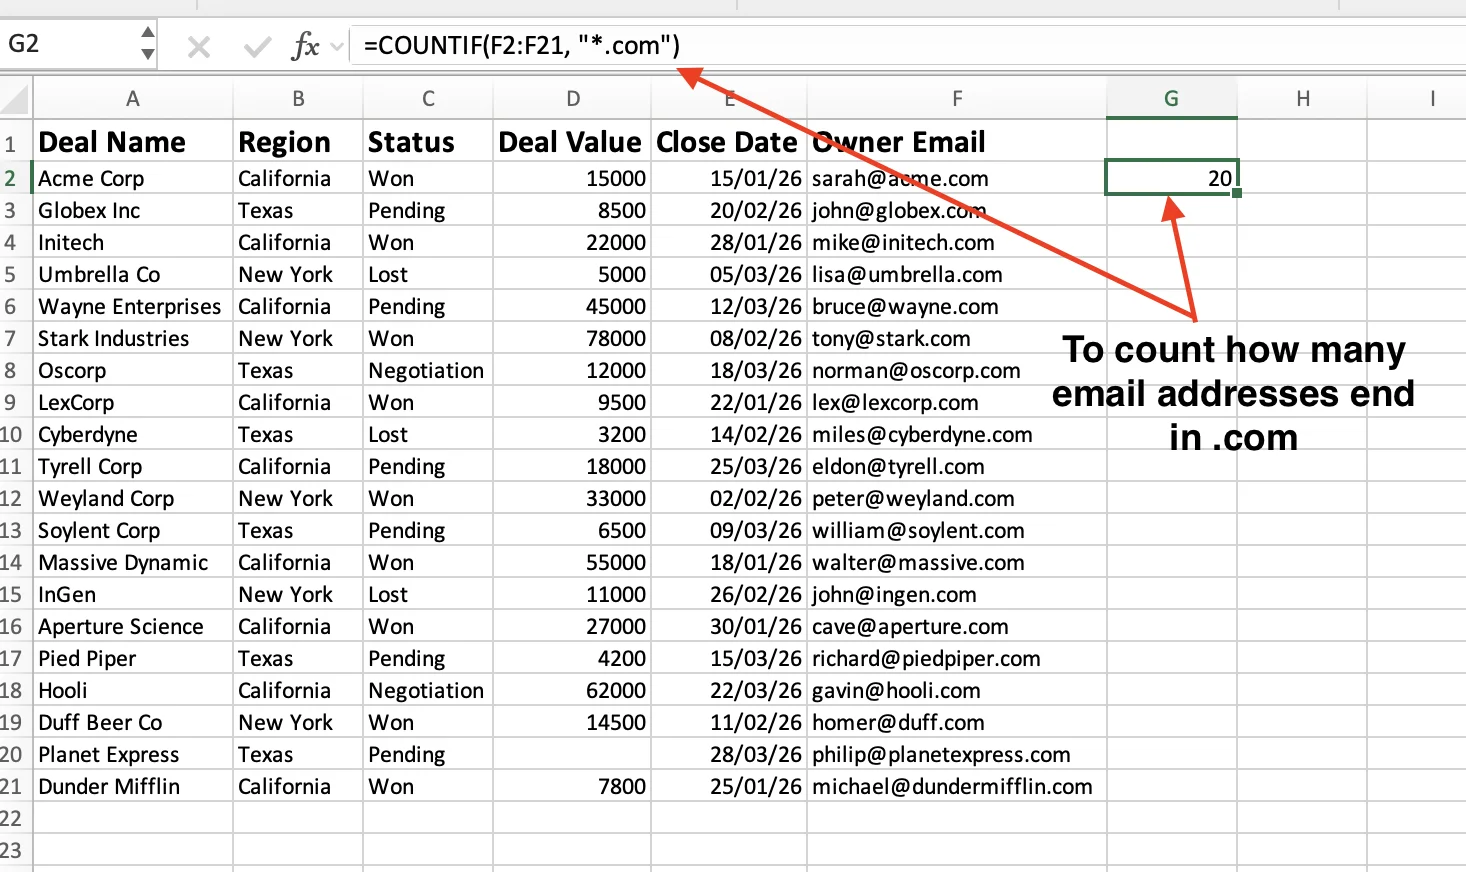Screen dimensions: 1466x872
Task: Click the Deal Value header cell
Action: tap(572, 142)
